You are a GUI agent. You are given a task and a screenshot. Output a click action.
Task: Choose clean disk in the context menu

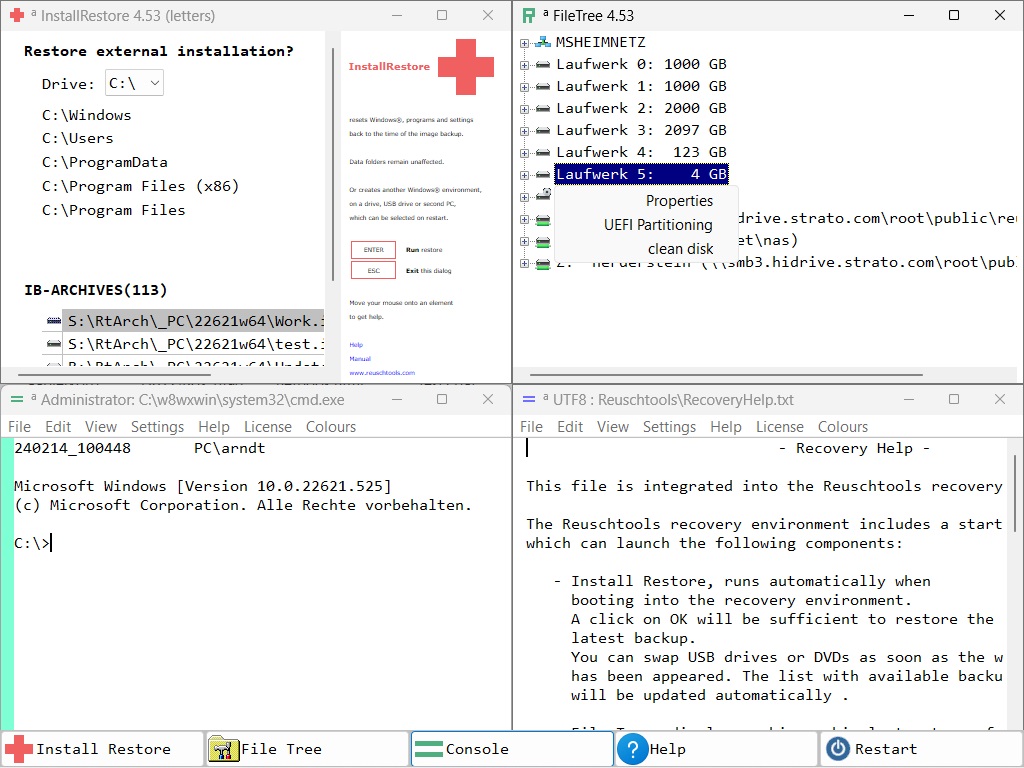pos(680,249)
